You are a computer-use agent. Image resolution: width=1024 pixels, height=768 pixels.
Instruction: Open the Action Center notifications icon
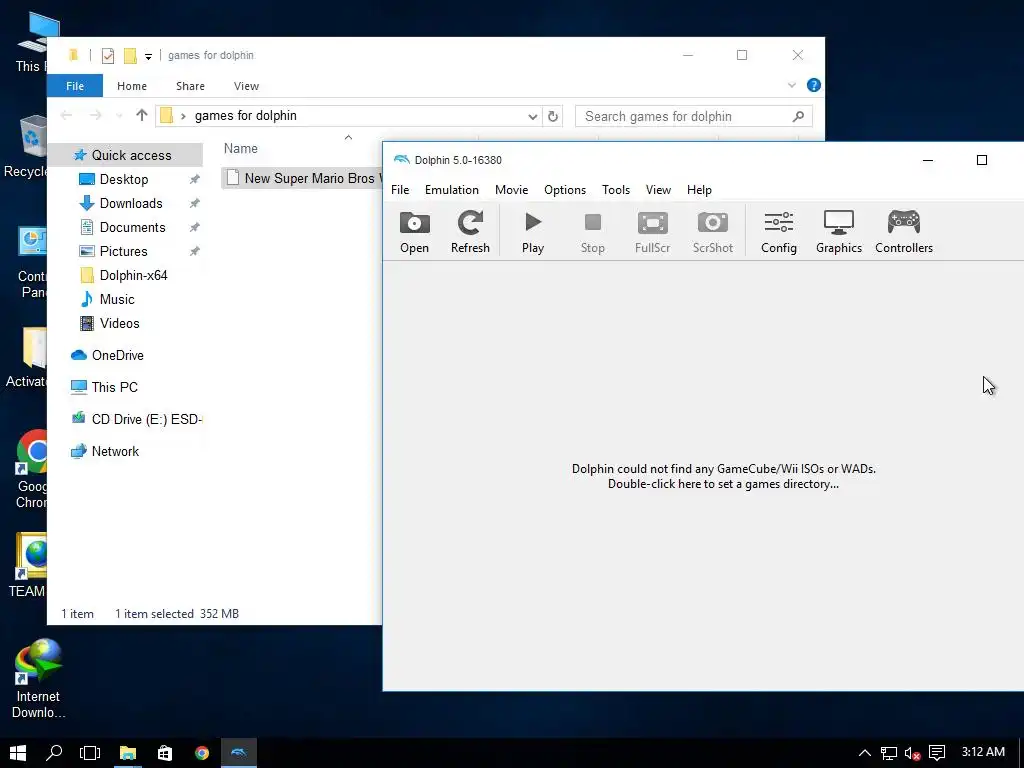pyautogui.click(x=936, y=754)
